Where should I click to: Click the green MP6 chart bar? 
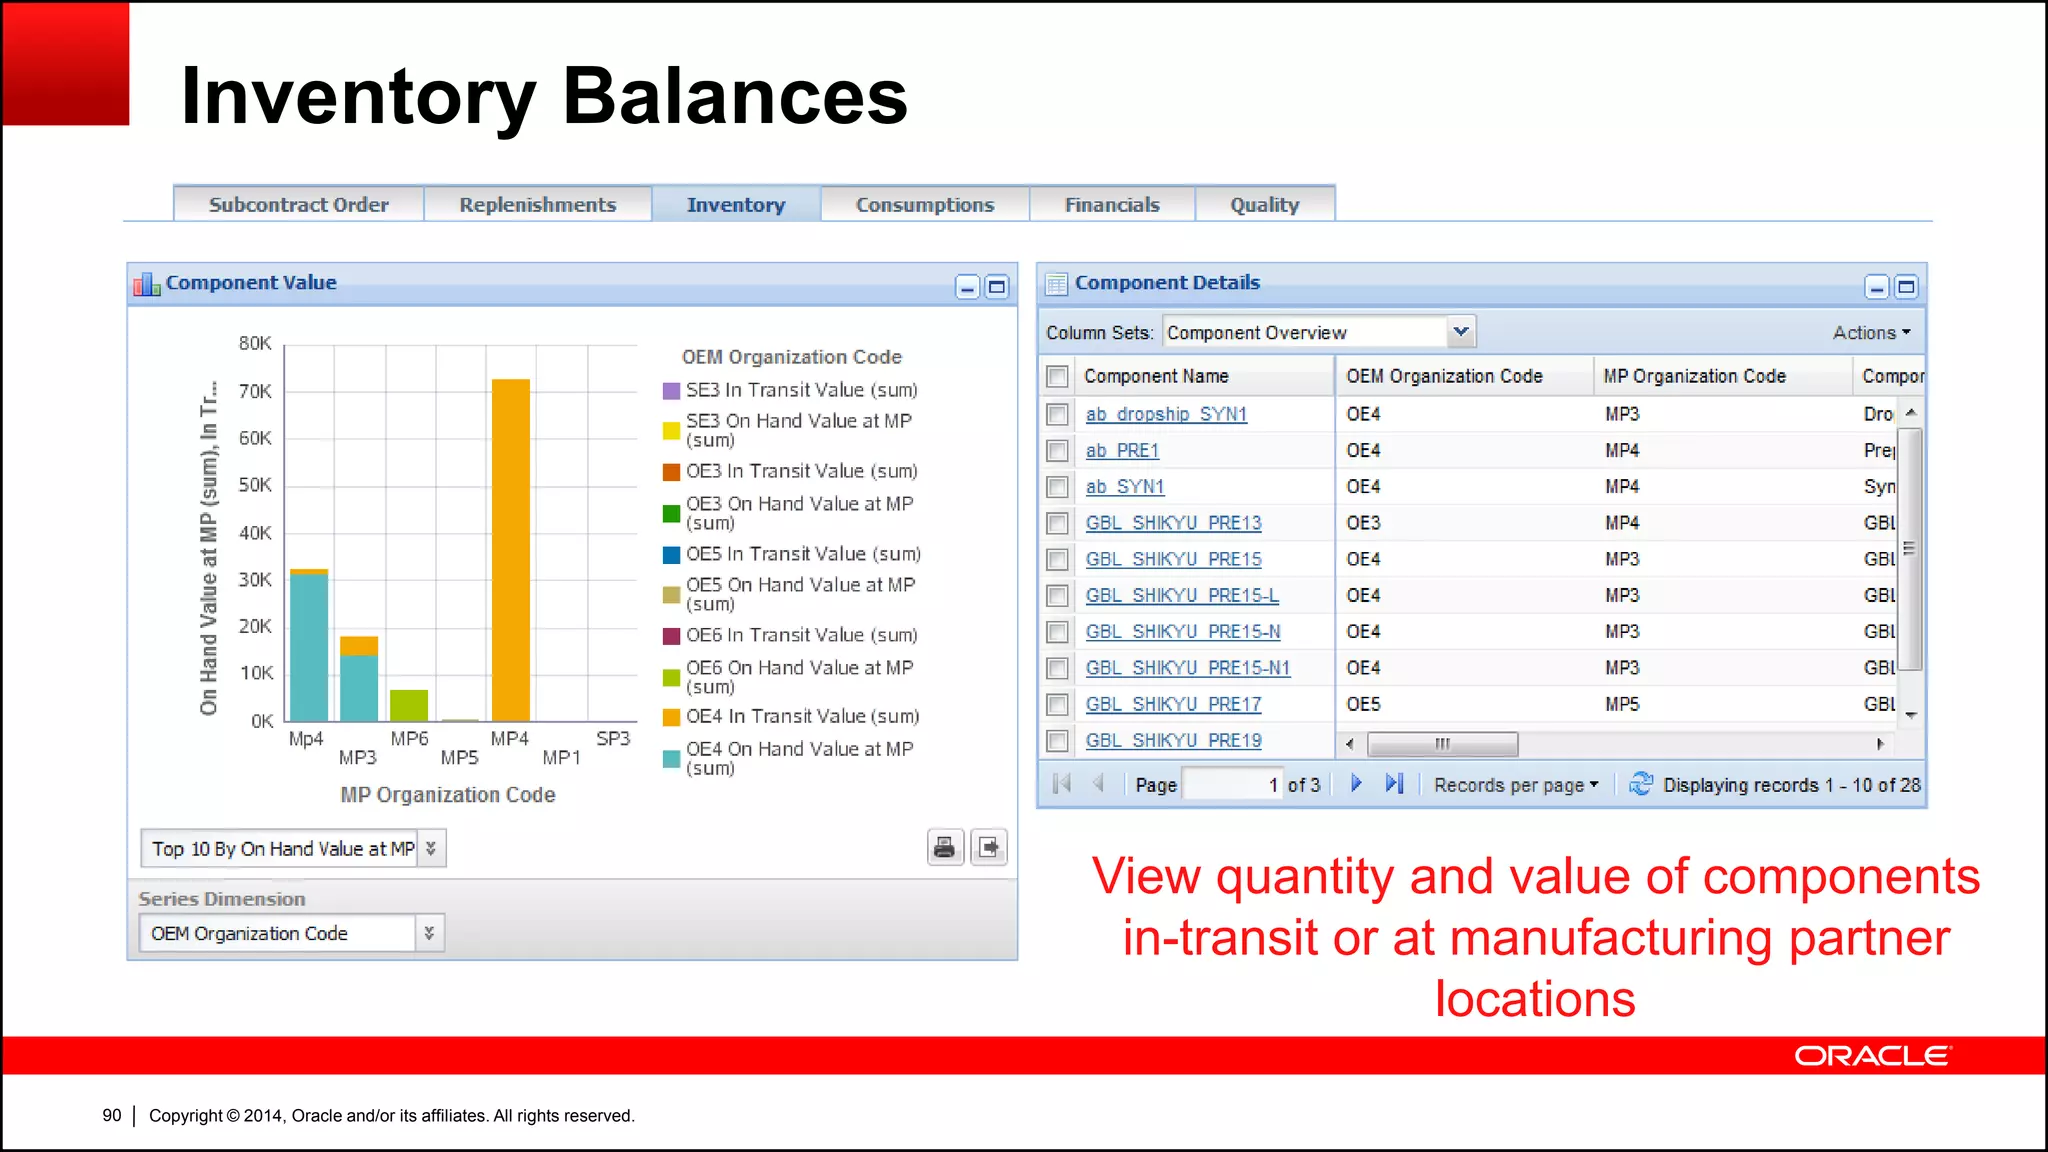pos(409,705)
